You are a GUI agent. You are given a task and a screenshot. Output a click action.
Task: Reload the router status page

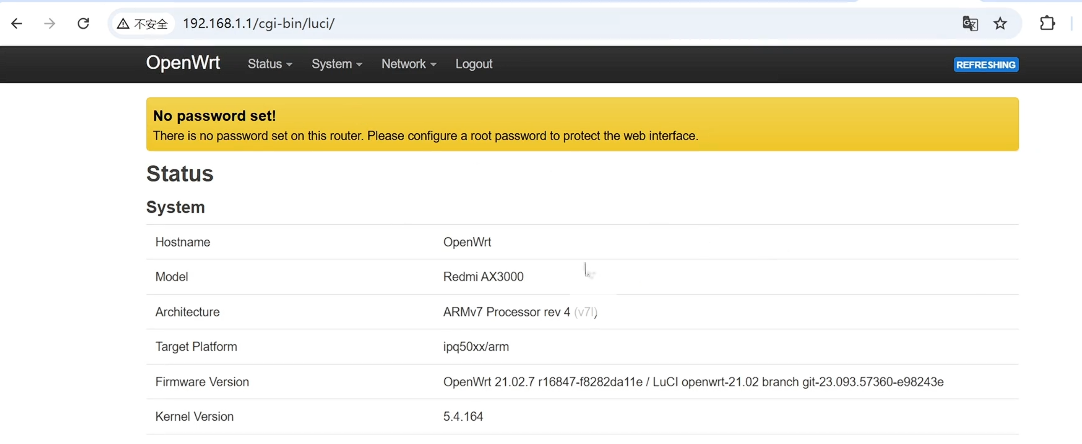[x=83, y=23]
